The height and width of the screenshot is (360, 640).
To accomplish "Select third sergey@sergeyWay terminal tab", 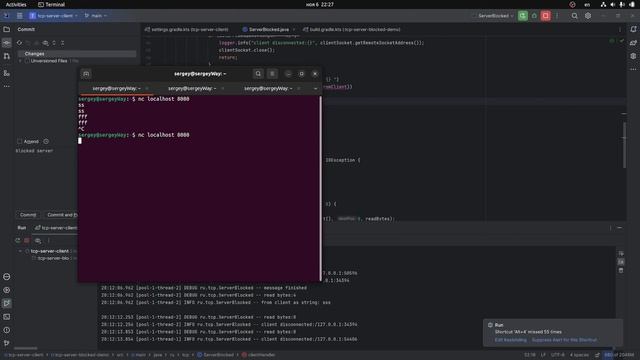I will pos(267,89).
